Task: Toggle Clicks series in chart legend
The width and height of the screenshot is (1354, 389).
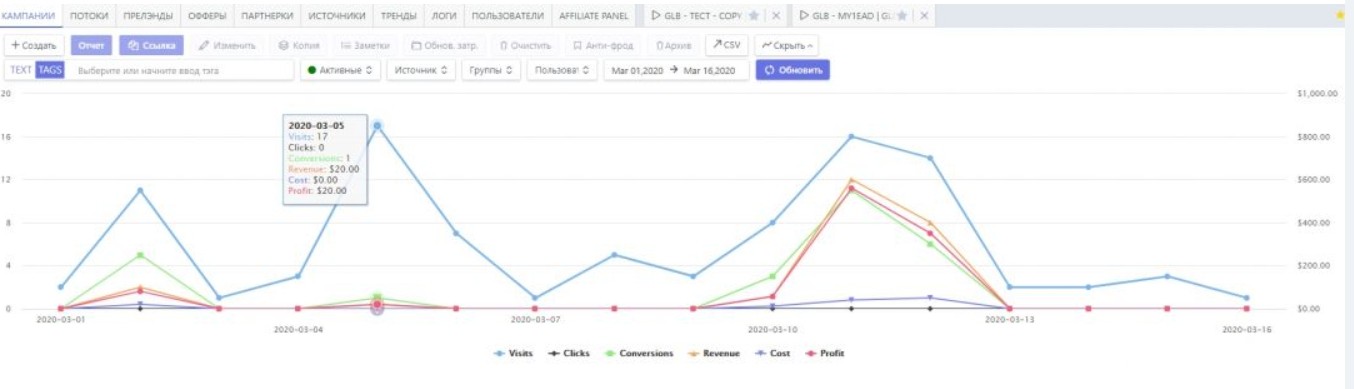Action: pos(570,353)
